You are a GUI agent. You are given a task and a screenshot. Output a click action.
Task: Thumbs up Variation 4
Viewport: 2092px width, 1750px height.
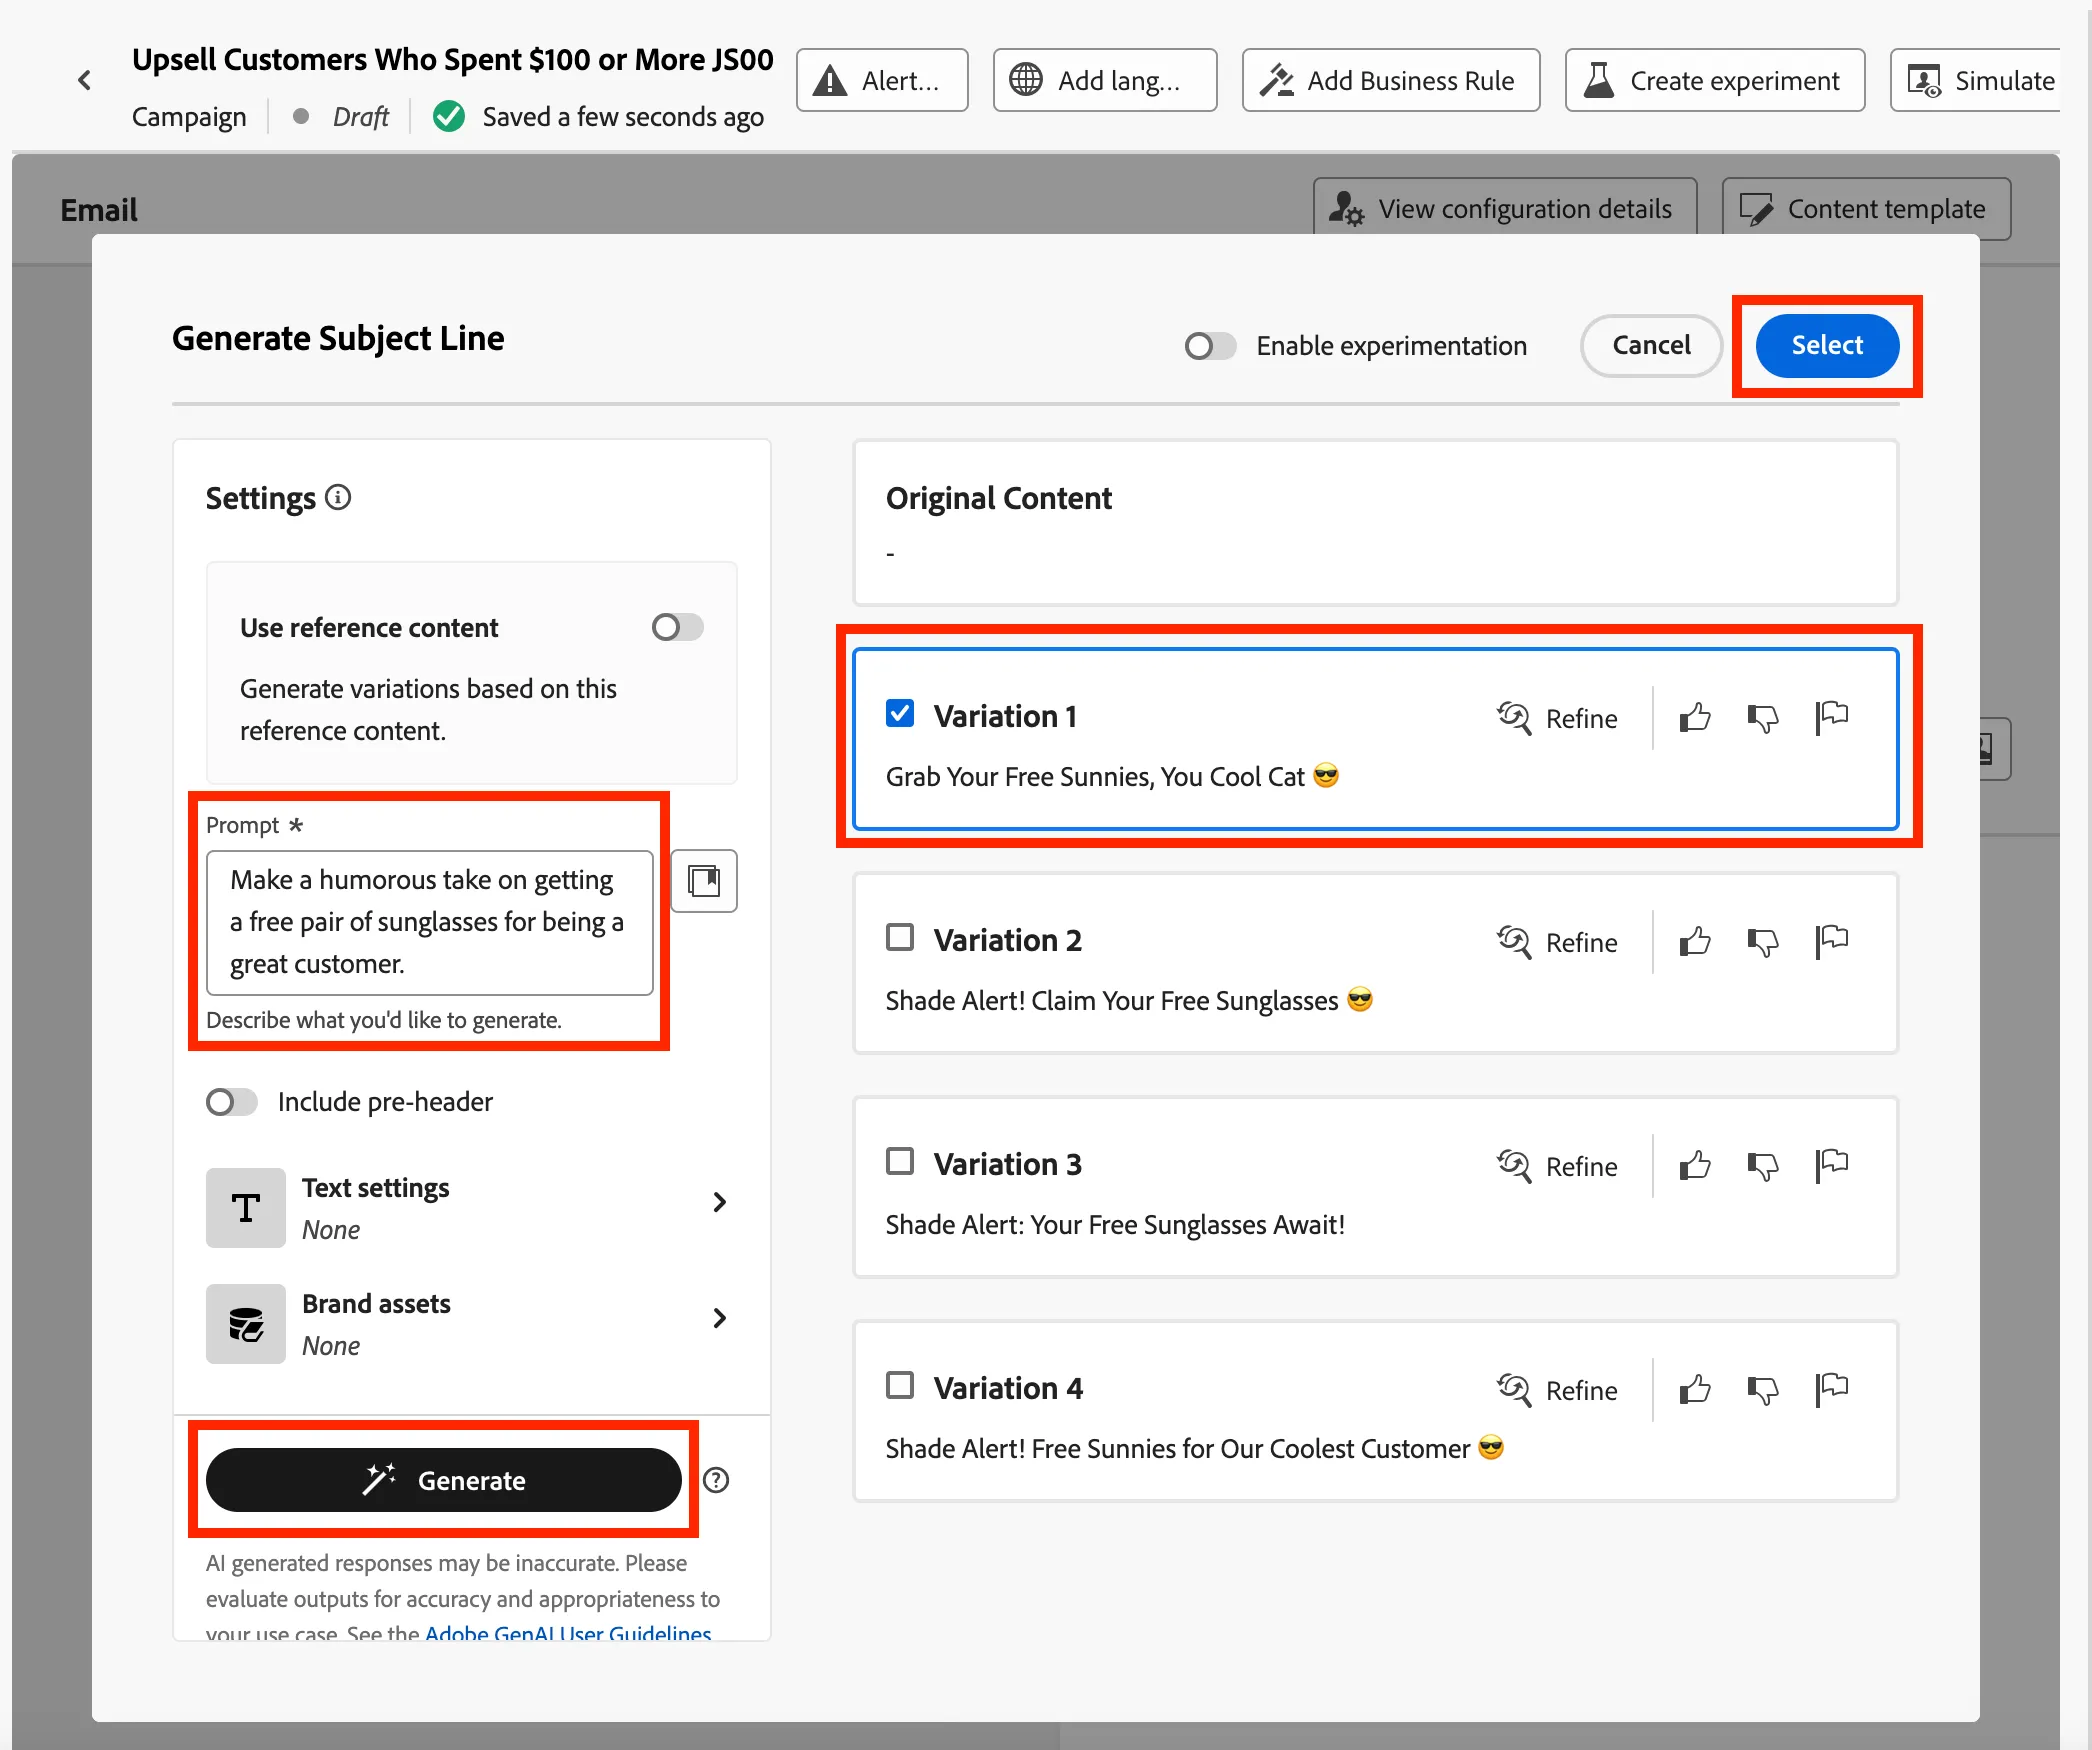[1695, 1389]
